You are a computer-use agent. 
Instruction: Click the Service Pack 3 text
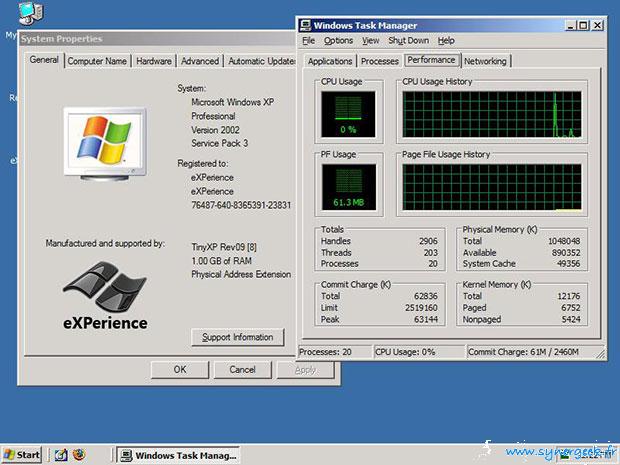pos(219,144)
